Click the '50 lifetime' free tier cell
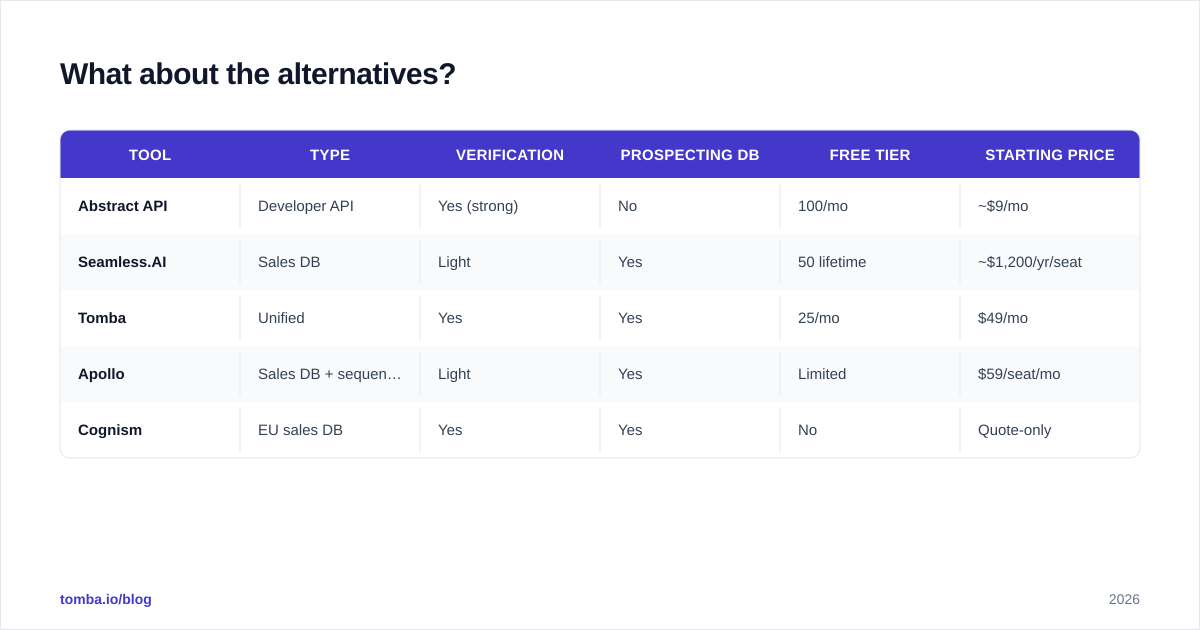This screenshot has width=1200, height=630. coord(870,262)
